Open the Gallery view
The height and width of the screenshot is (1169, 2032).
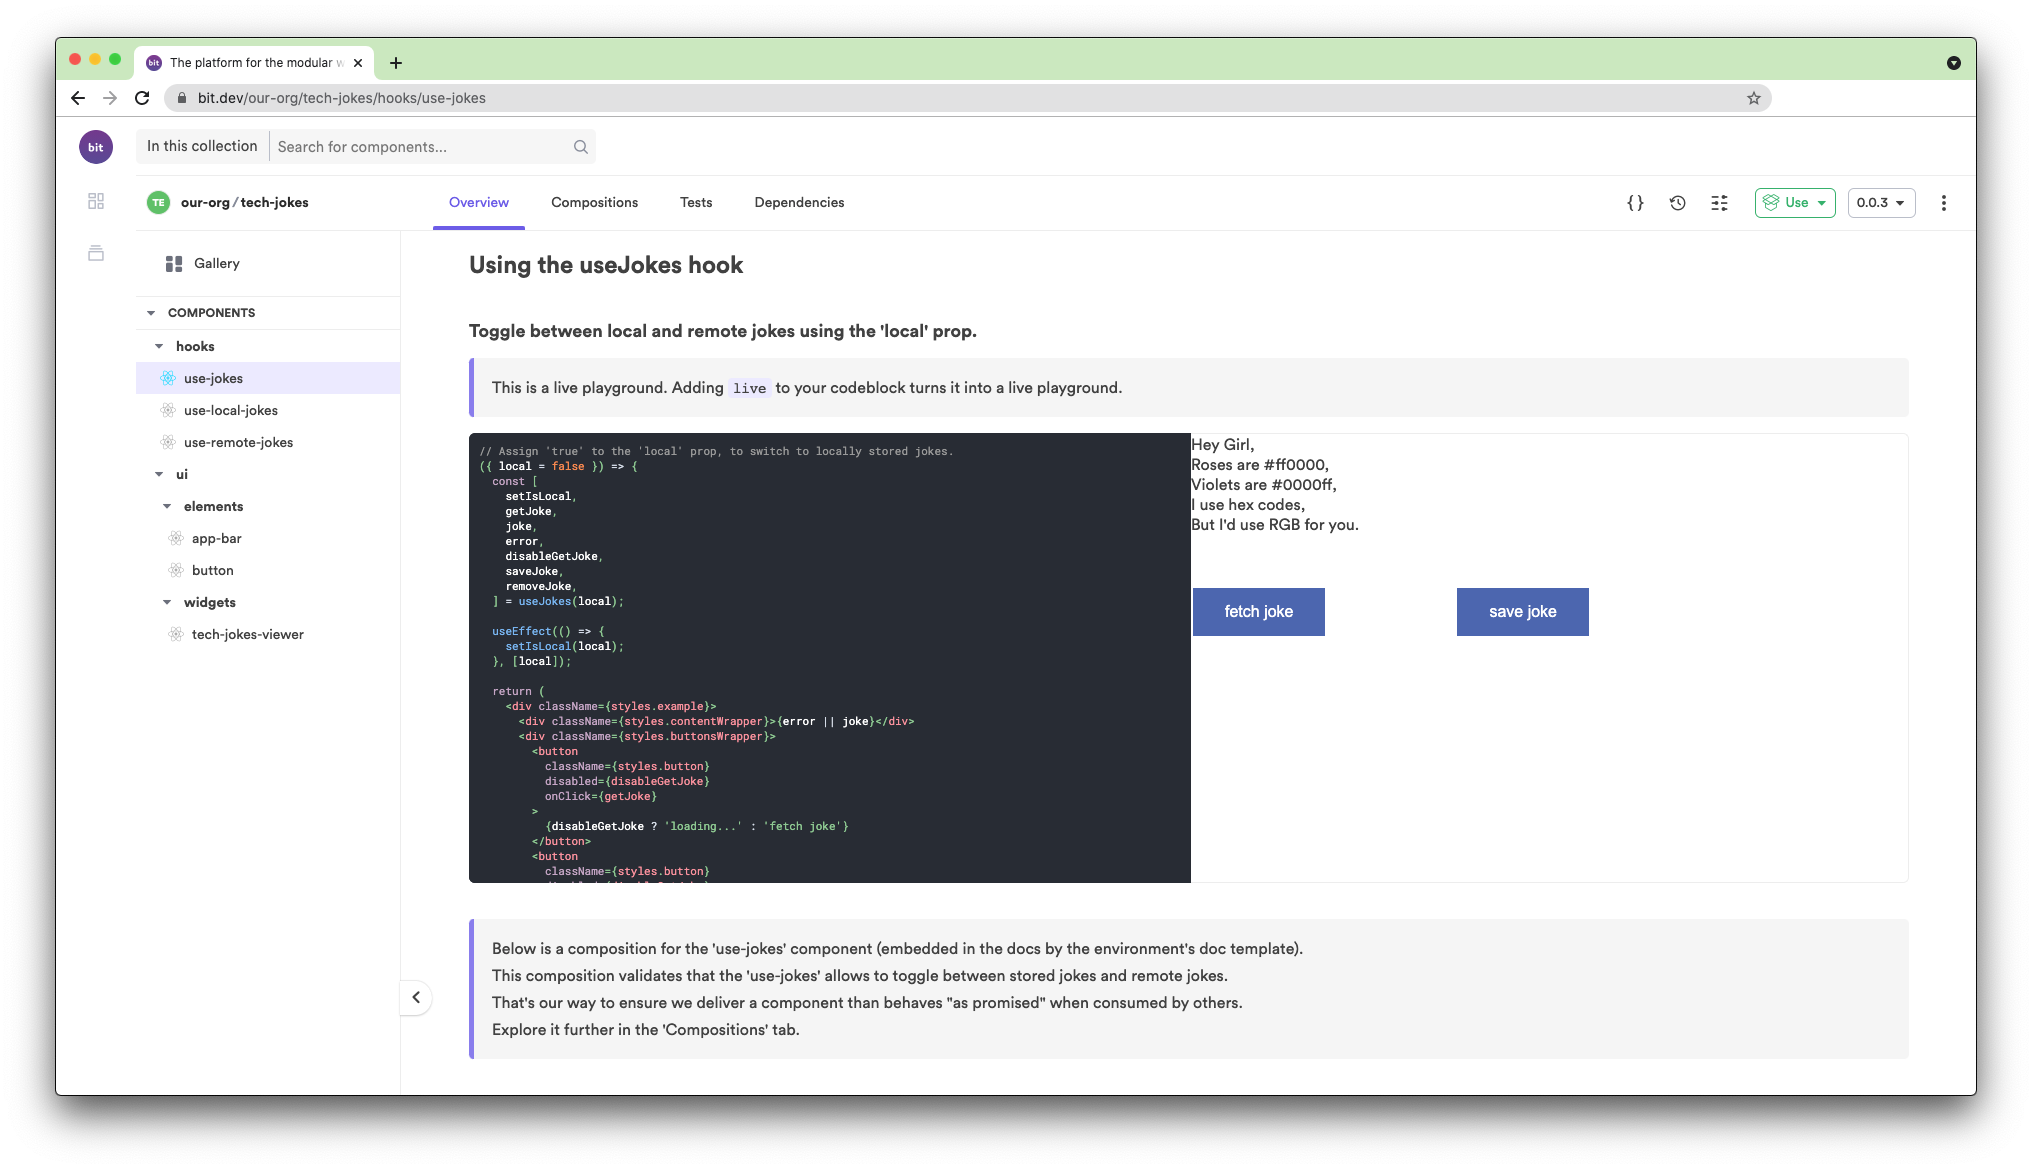pyautogui.click(x=216, y=263)
